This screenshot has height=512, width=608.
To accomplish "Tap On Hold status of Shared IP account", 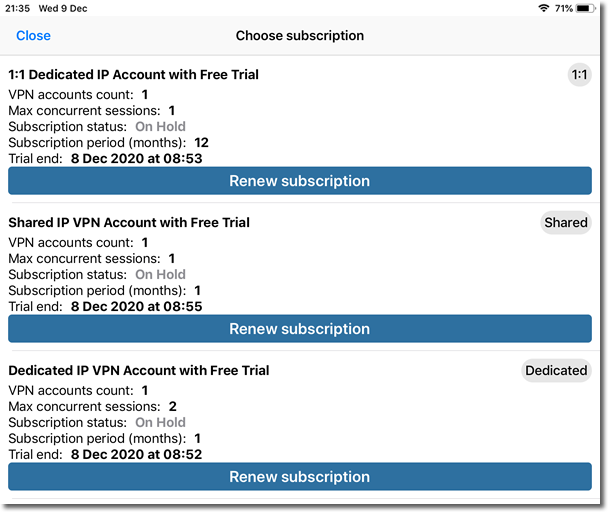I will pyautogui.click(x=160, y=274).
